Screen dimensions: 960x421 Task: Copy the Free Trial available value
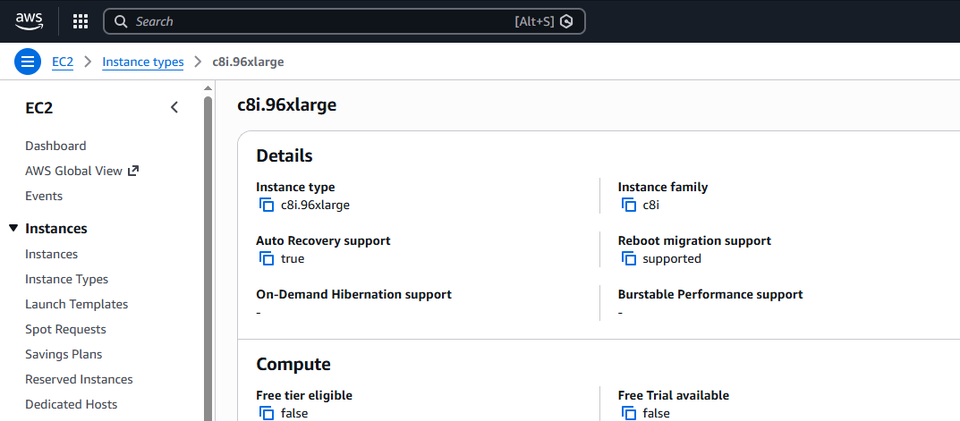click(628, 413)
